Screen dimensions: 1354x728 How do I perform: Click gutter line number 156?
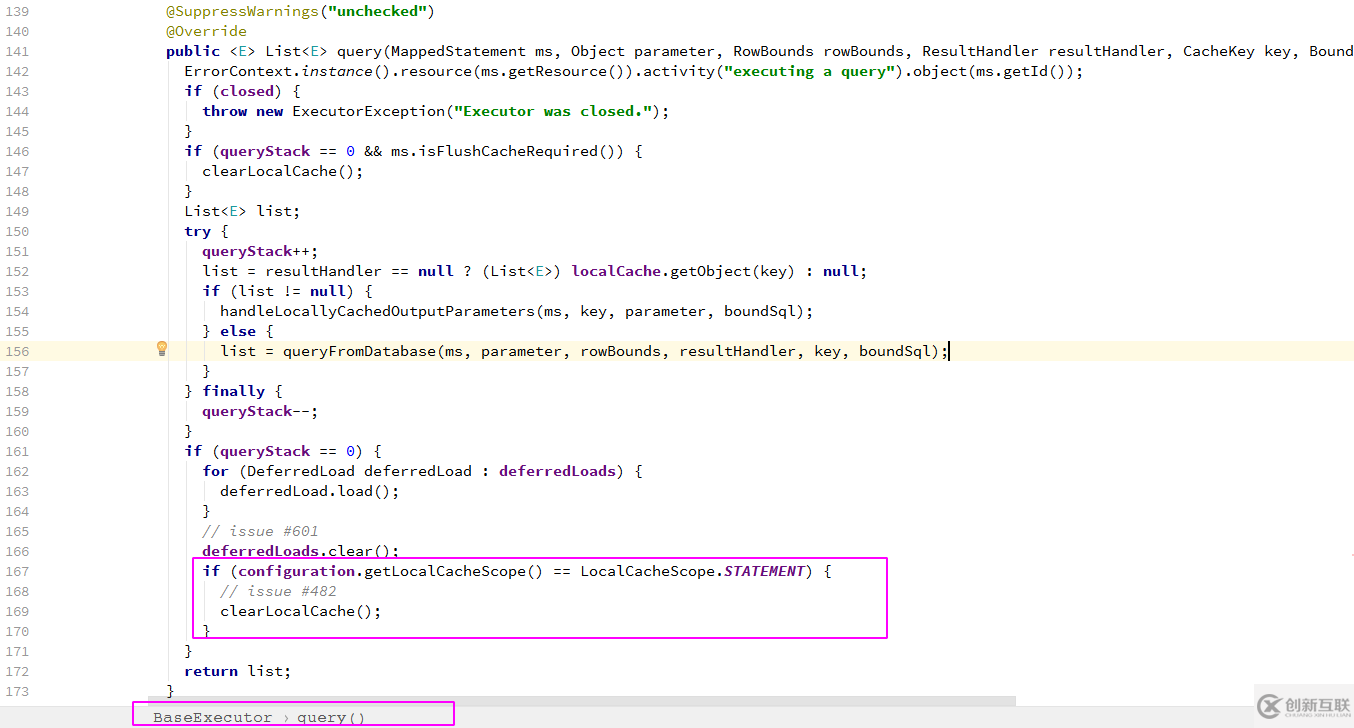pos(17,351)
